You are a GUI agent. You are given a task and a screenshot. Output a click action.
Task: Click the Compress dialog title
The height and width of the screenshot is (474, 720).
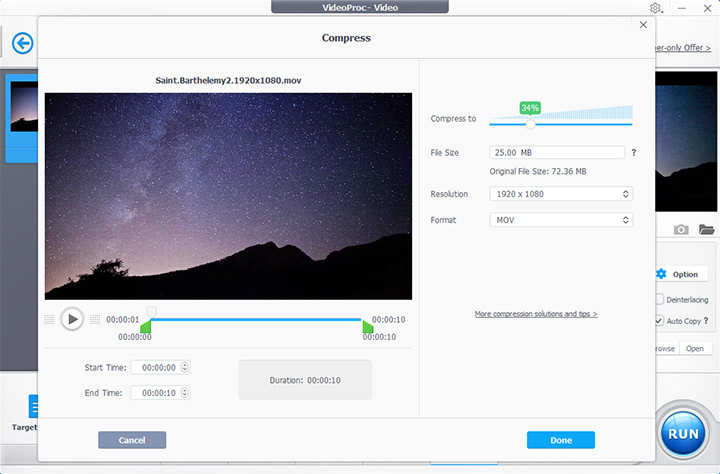coord(346,38)
